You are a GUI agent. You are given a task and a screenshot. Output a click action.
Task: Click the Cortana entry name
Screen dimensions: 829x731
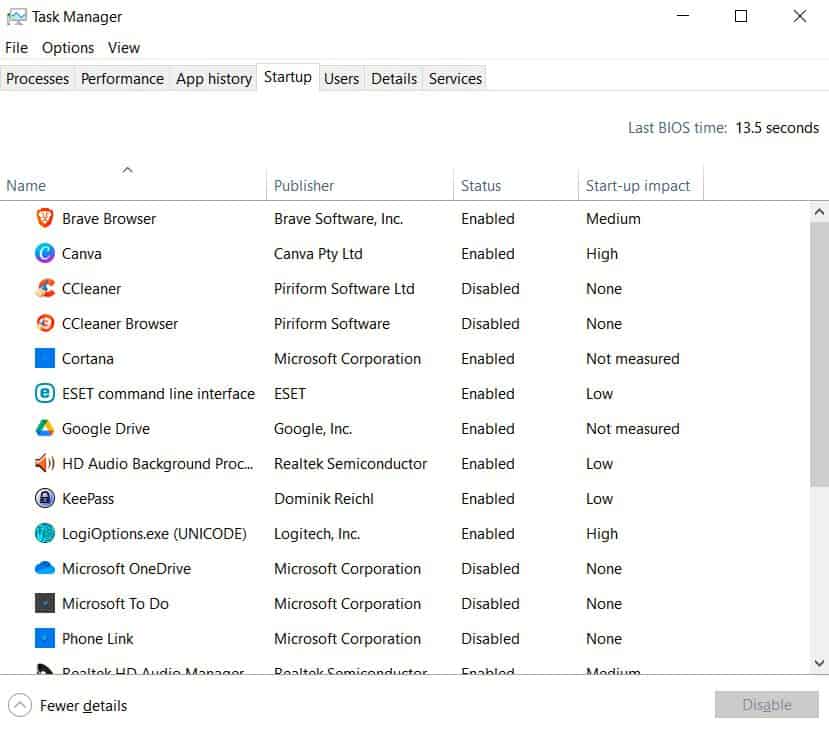pos(88,358)
